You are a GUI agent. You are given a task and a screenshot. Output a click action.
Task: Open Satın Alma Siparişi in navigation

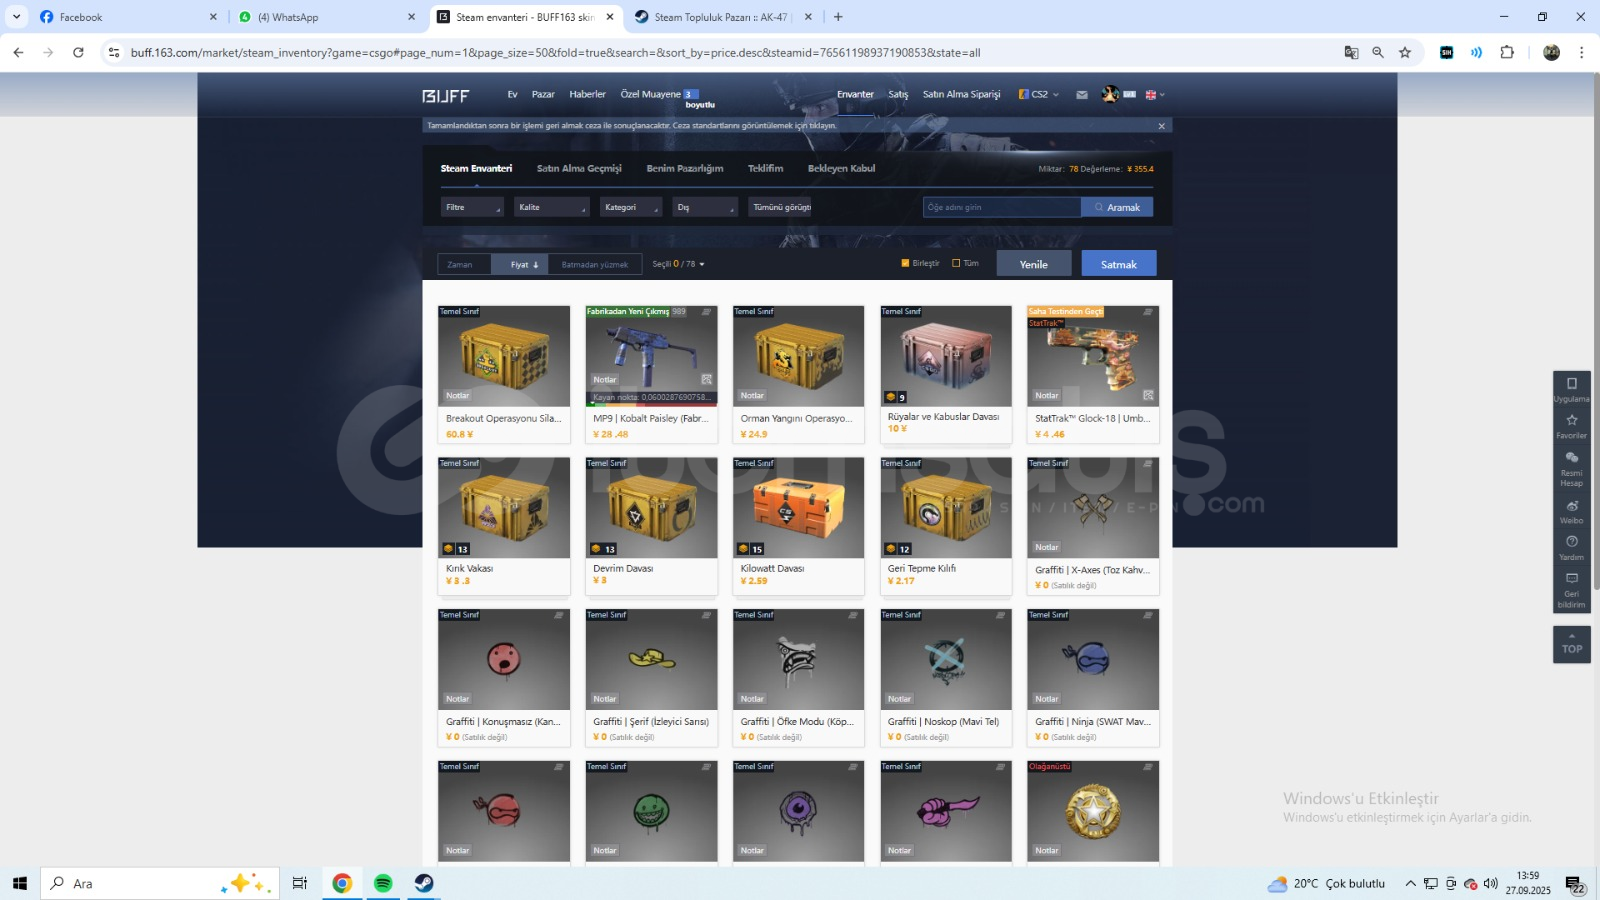coord(961,94)
